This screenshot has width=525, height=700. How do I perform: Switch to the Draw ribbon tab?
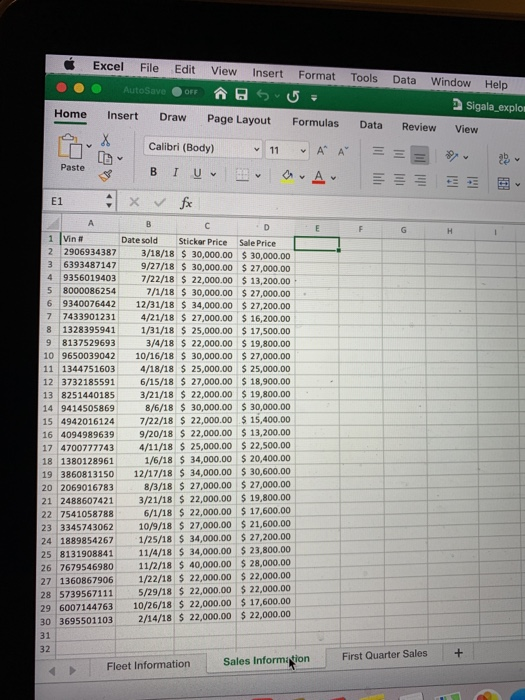(172, 117)
